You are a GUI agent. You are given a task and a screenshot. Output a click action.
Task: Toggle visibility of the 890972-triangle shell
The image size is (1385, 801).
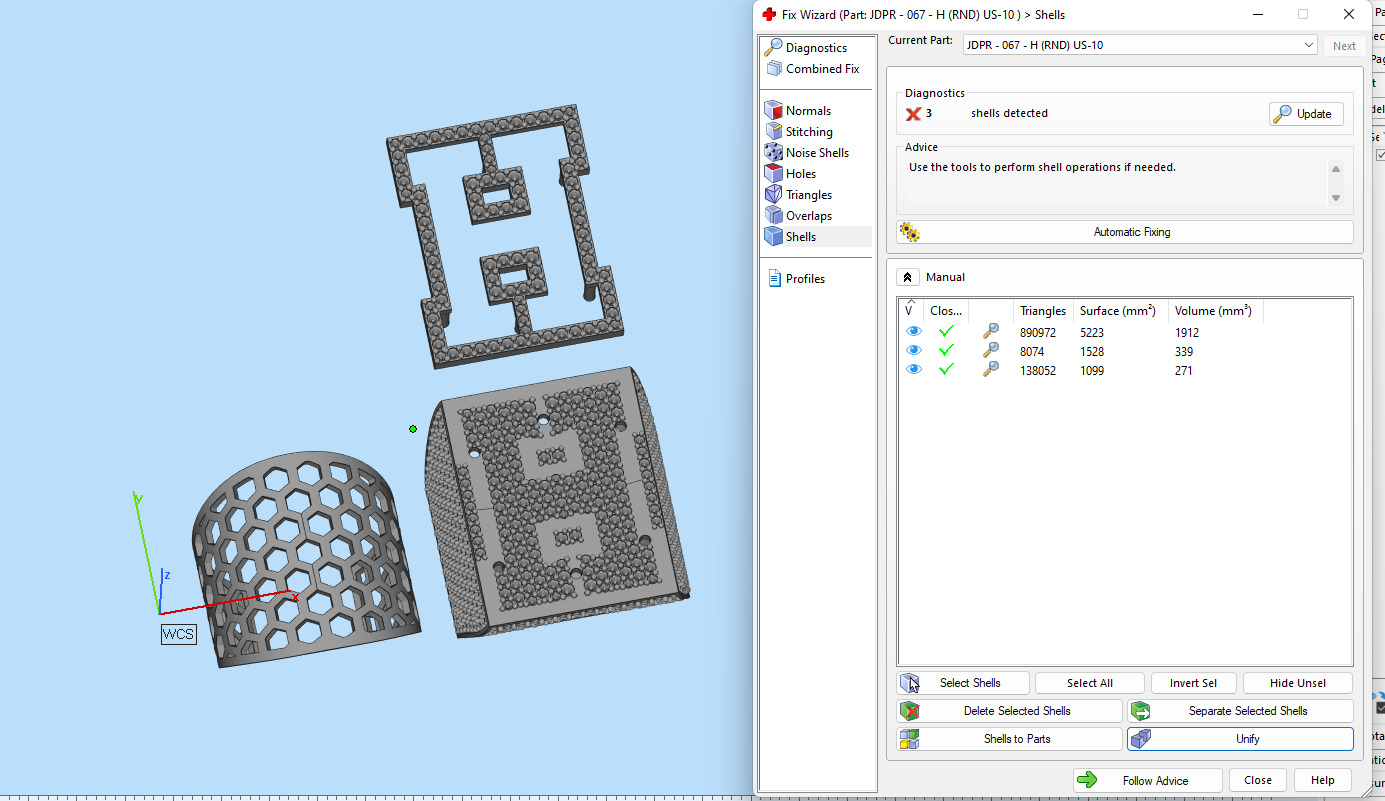pyautogui.click(x=914, y=332)
